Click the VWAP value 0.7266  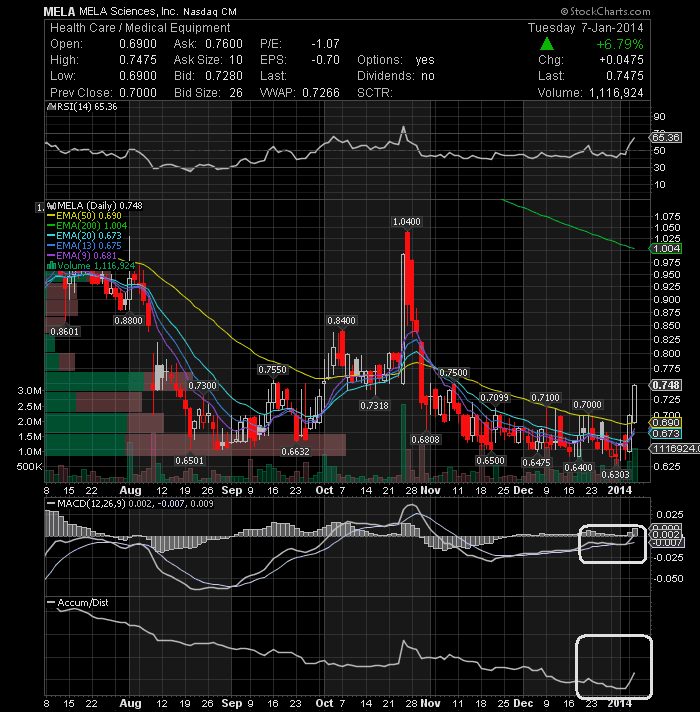(x=320, y=93)
